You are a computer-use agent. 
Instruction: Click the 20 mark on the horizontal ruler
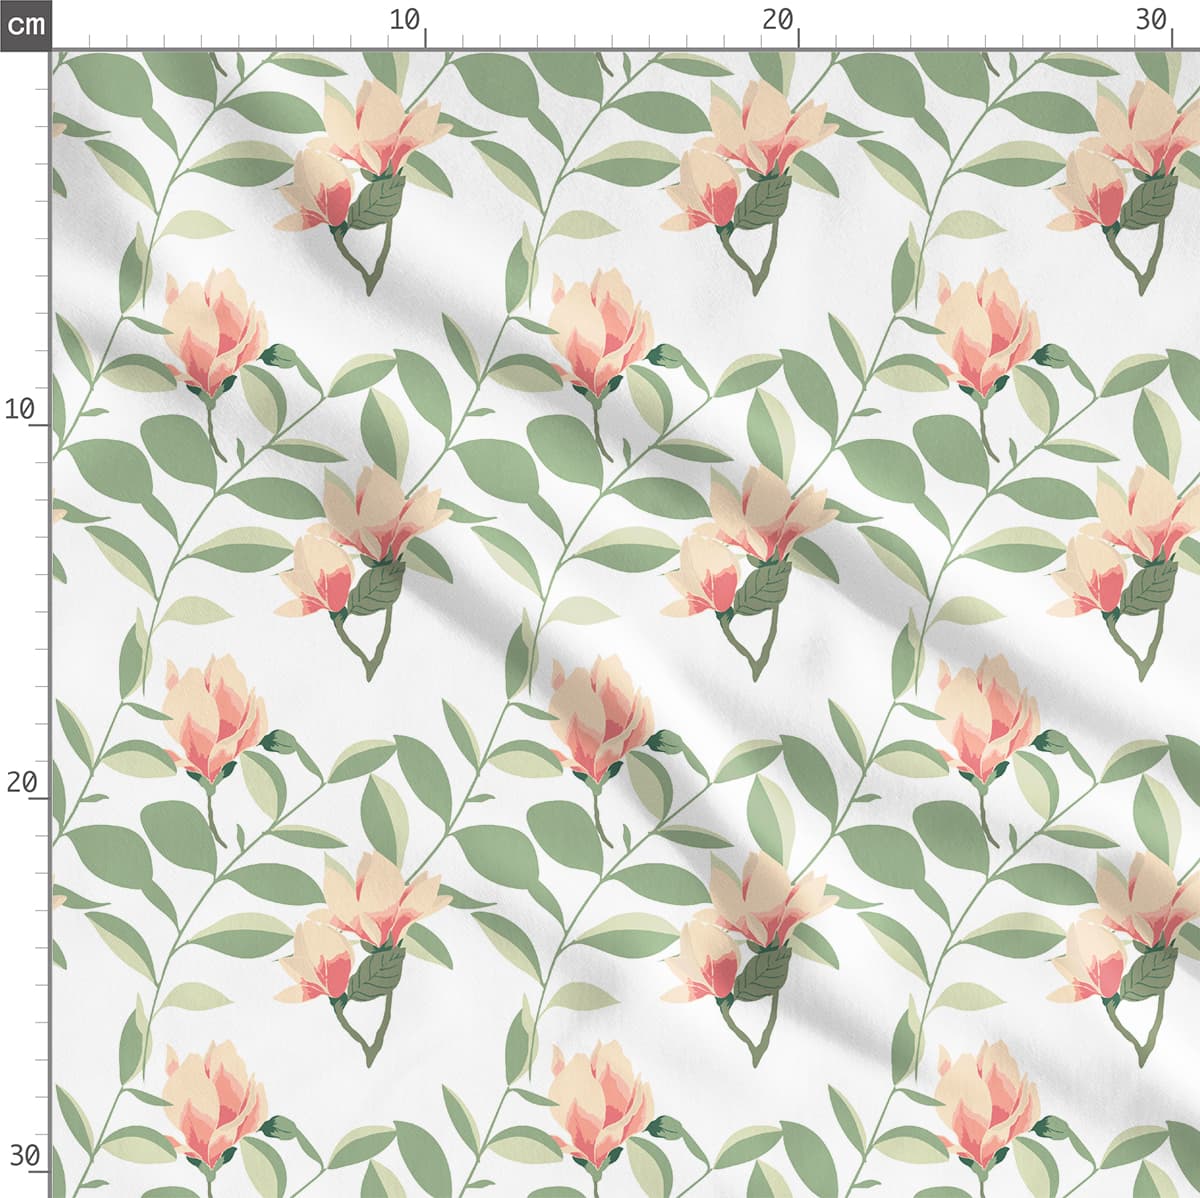click(777, 19)
